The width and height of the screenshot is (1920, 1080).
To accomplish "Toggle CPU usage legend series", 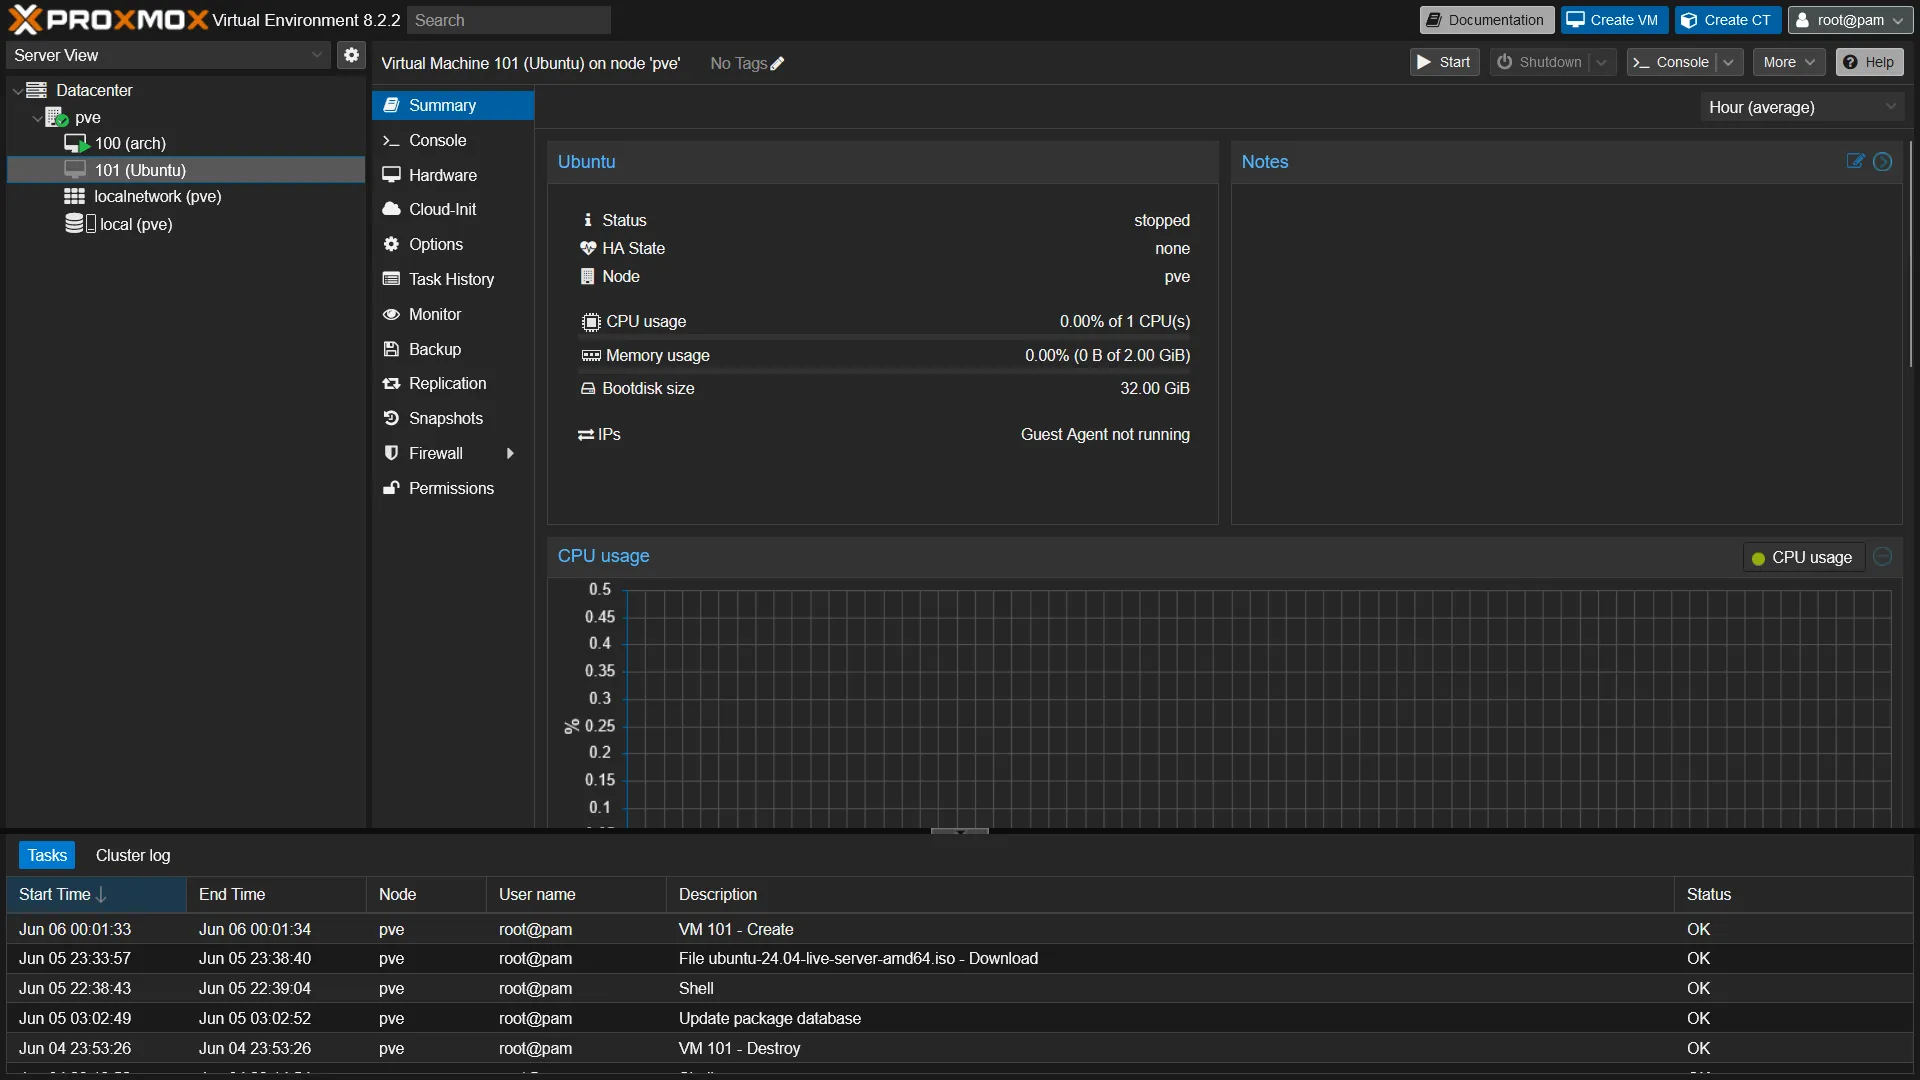I will coord(1803,557).
